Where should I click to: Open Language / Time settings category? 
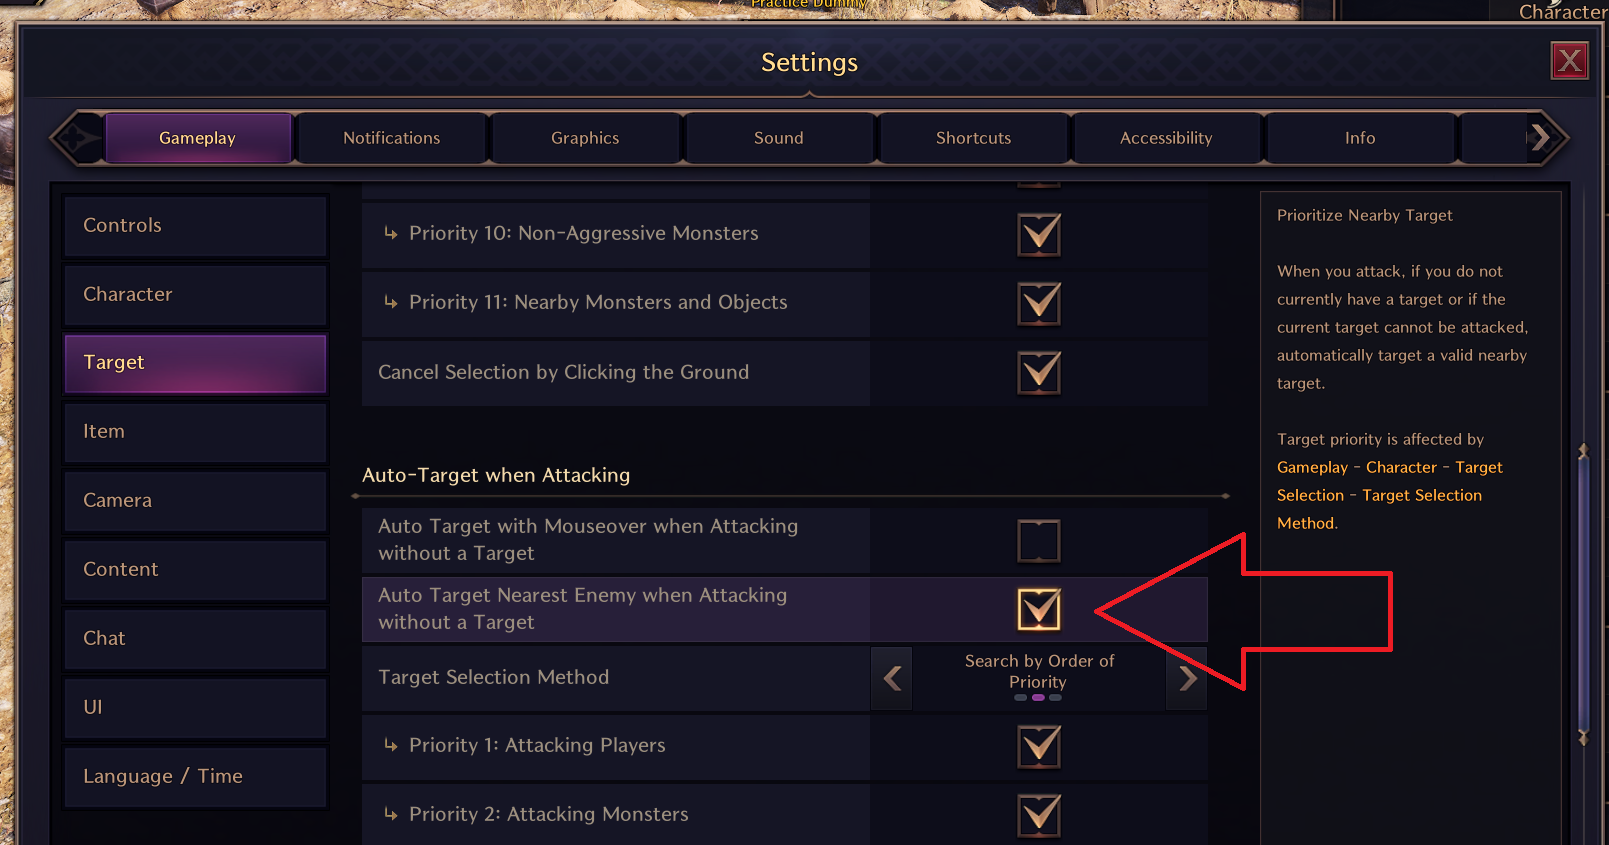[x=196, y=776]
